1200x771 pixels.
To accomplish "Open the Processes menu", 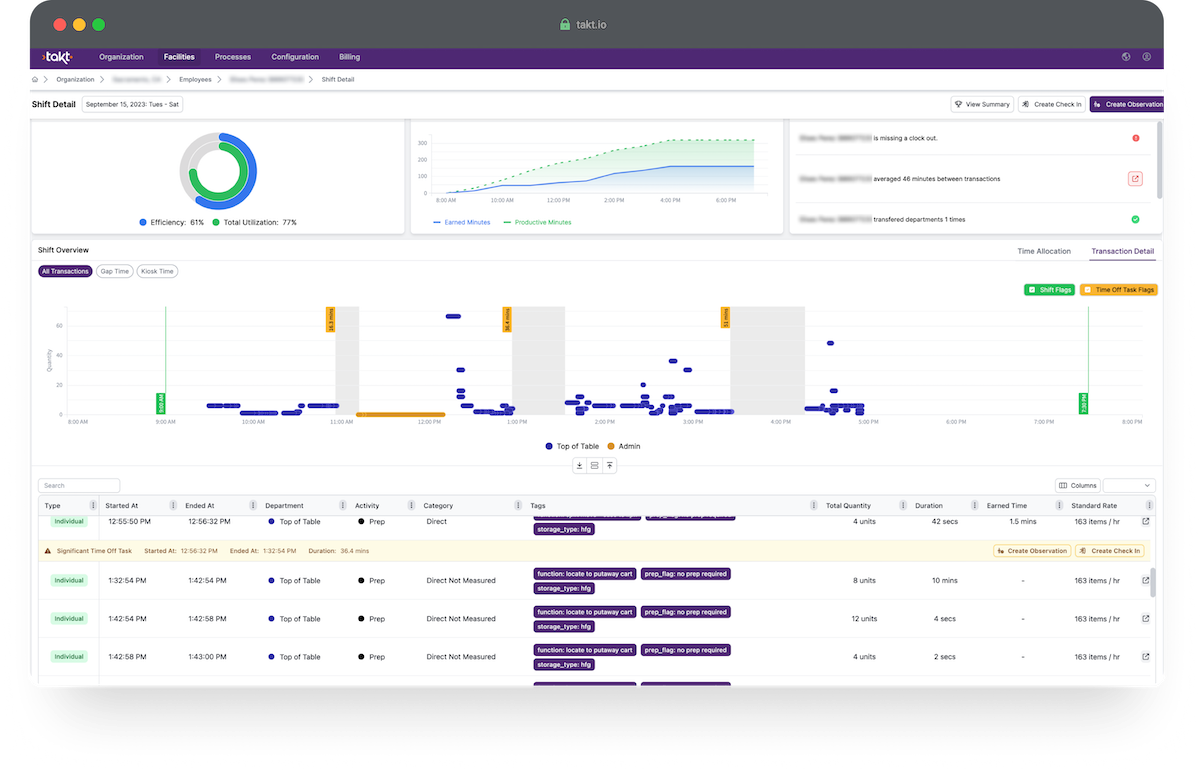I will pyautogui.click(x=233, y=57).
